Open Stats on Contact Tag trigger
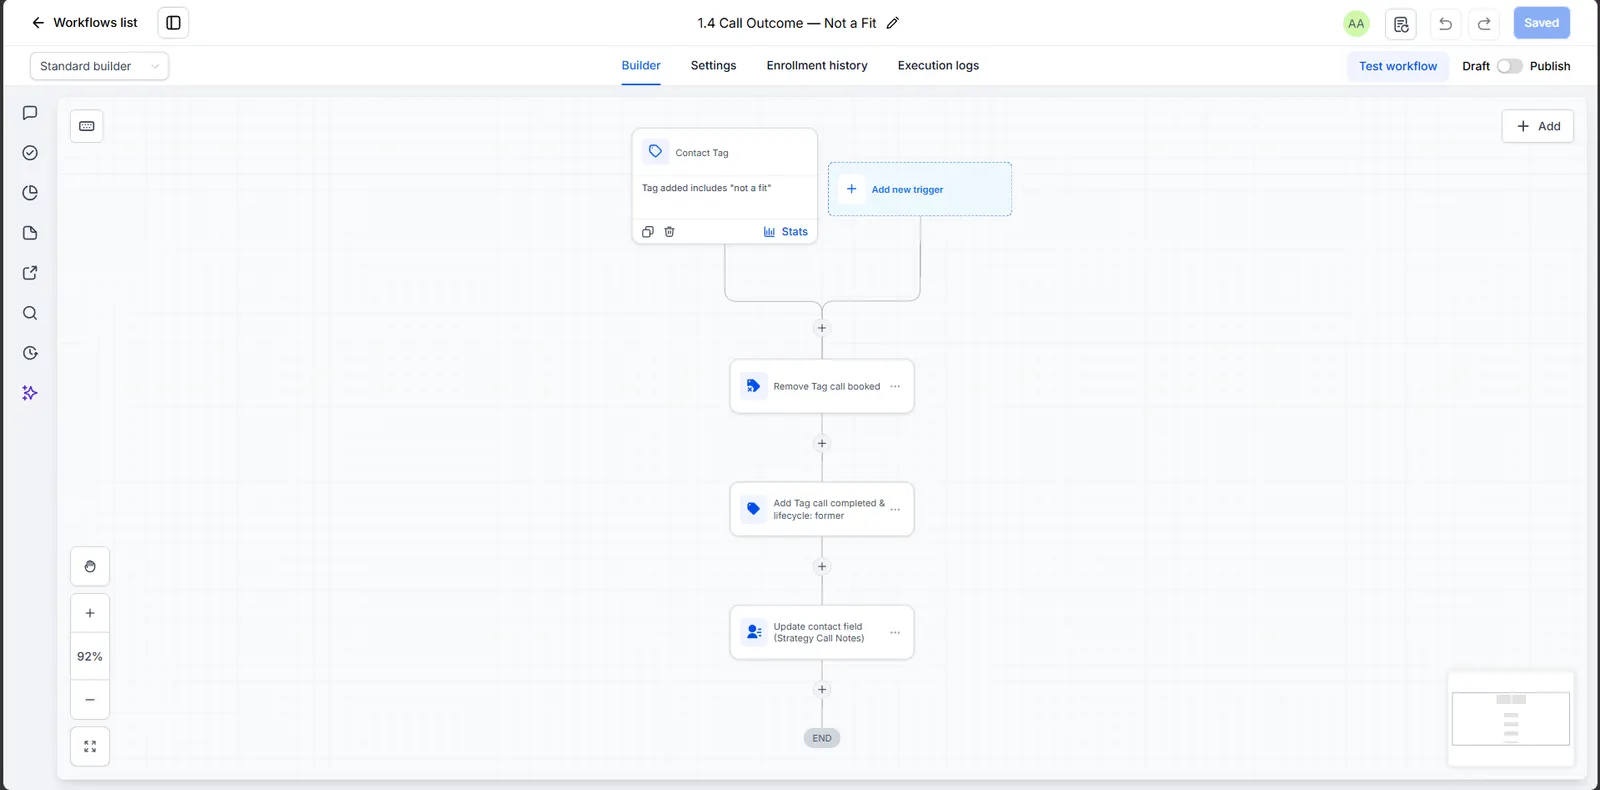This screenshot has width=1600, height=790. 786,232
